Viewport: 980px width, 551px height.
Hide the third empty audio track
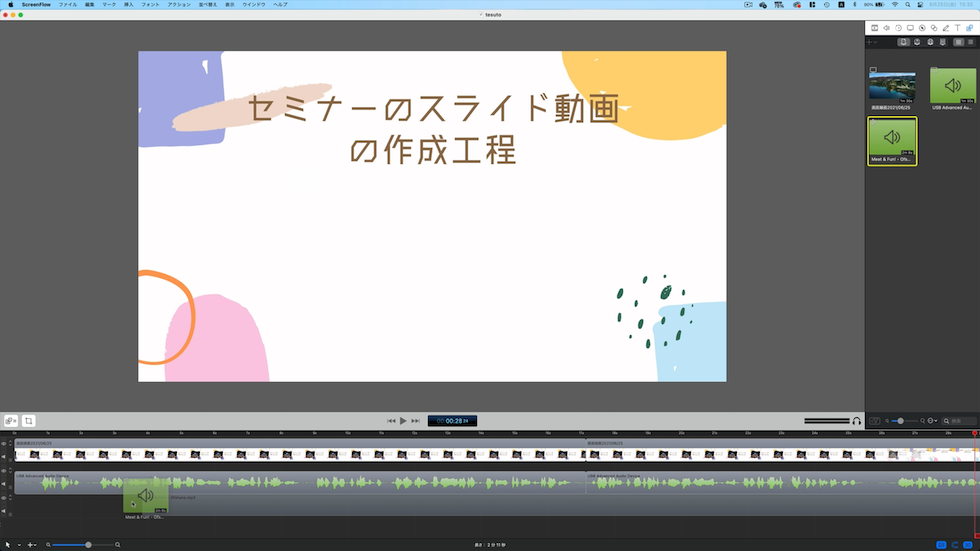(x=4, y=498)
